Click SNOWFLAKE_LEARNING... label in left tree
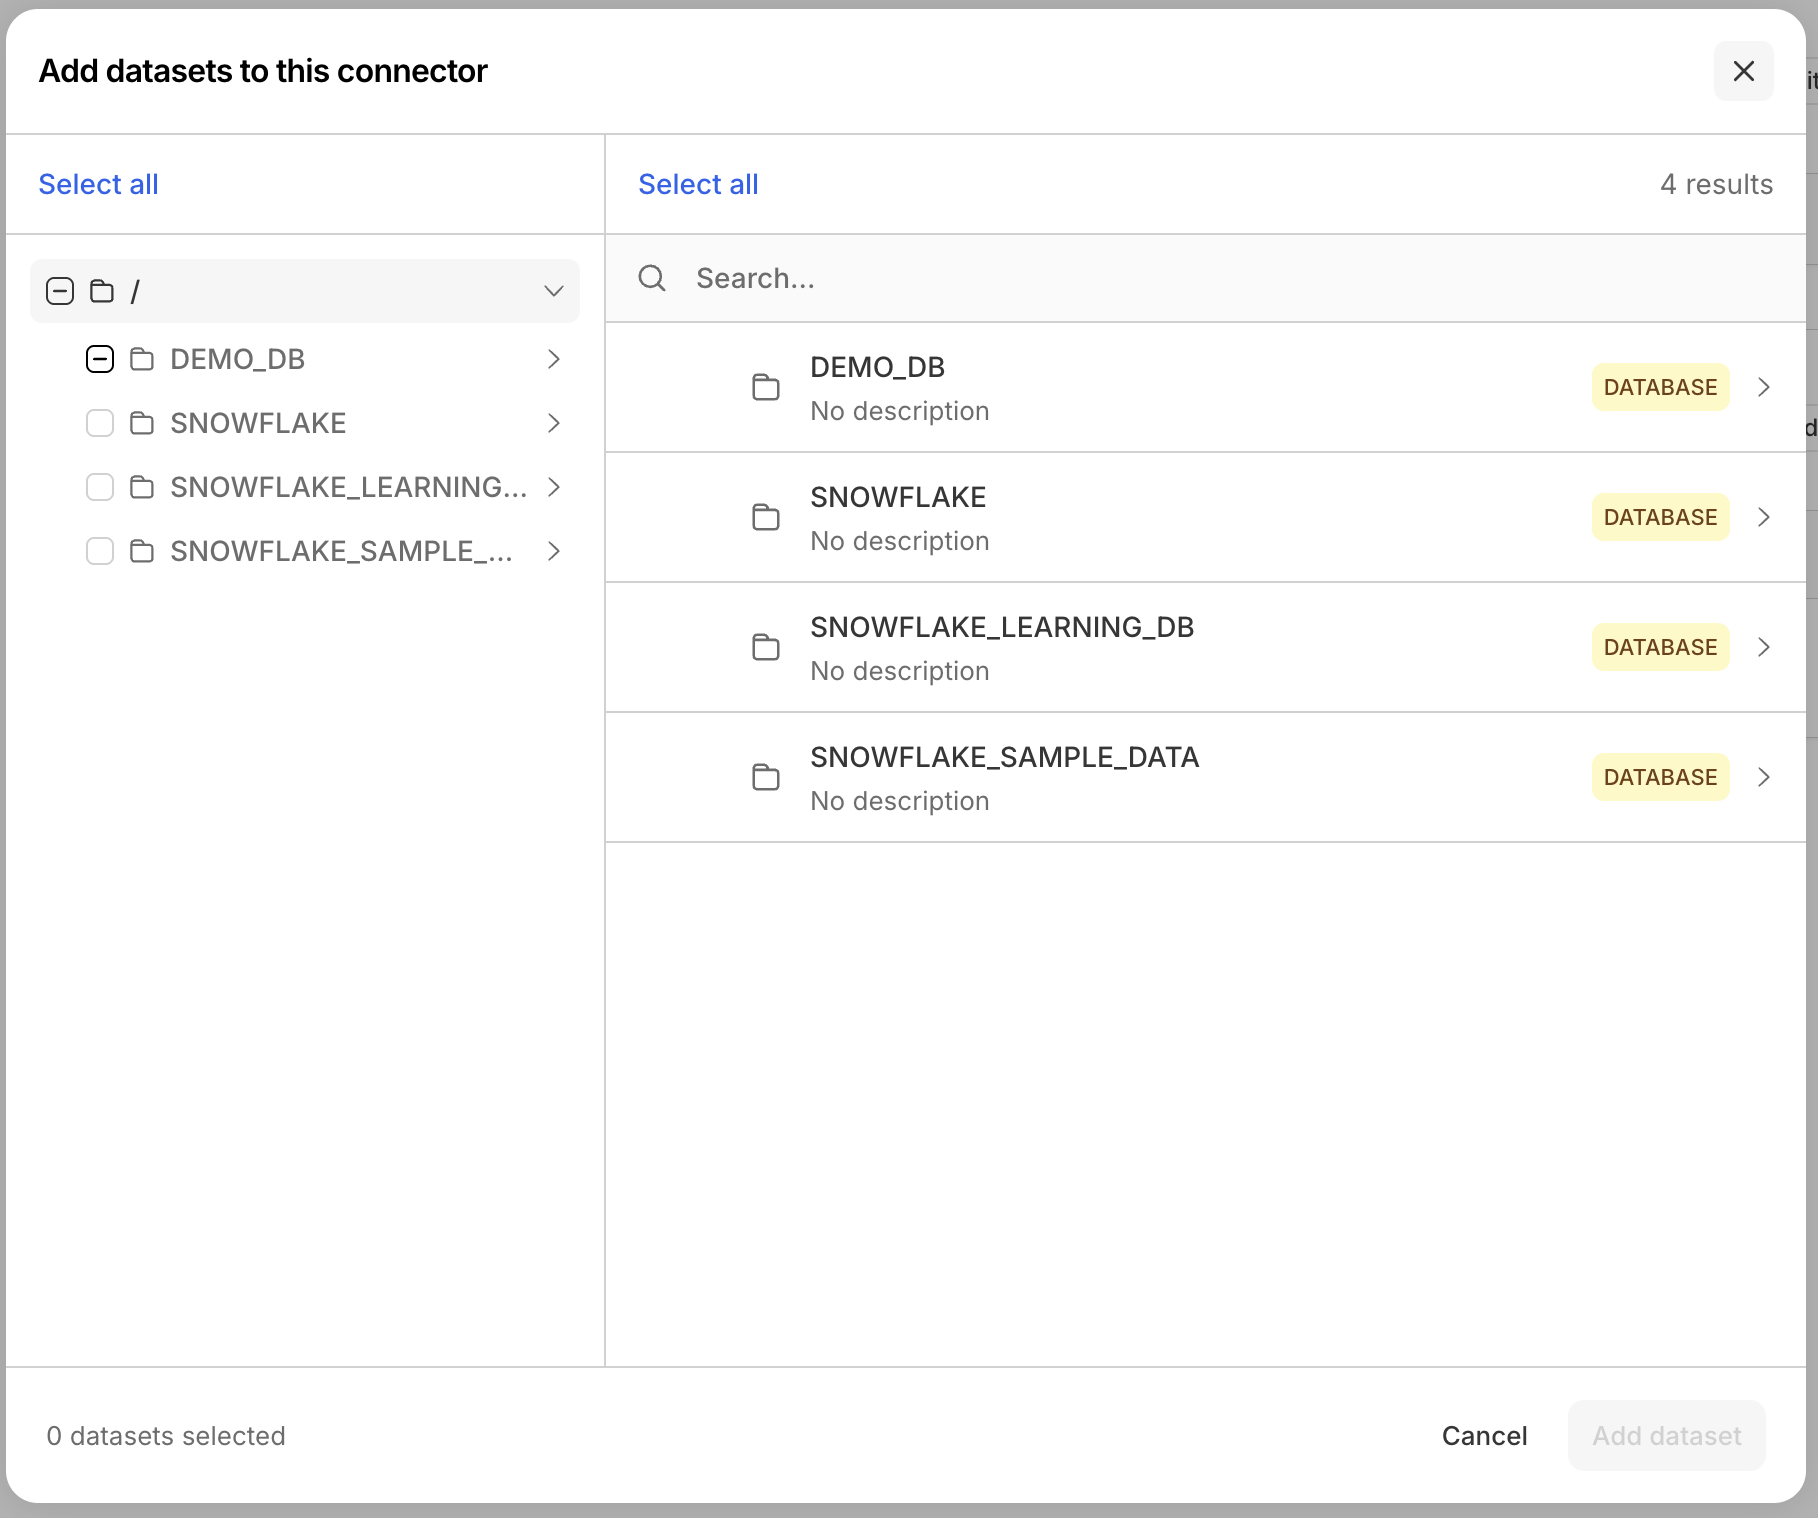This screenshot has width=1818, height=1518. (348, 487)
